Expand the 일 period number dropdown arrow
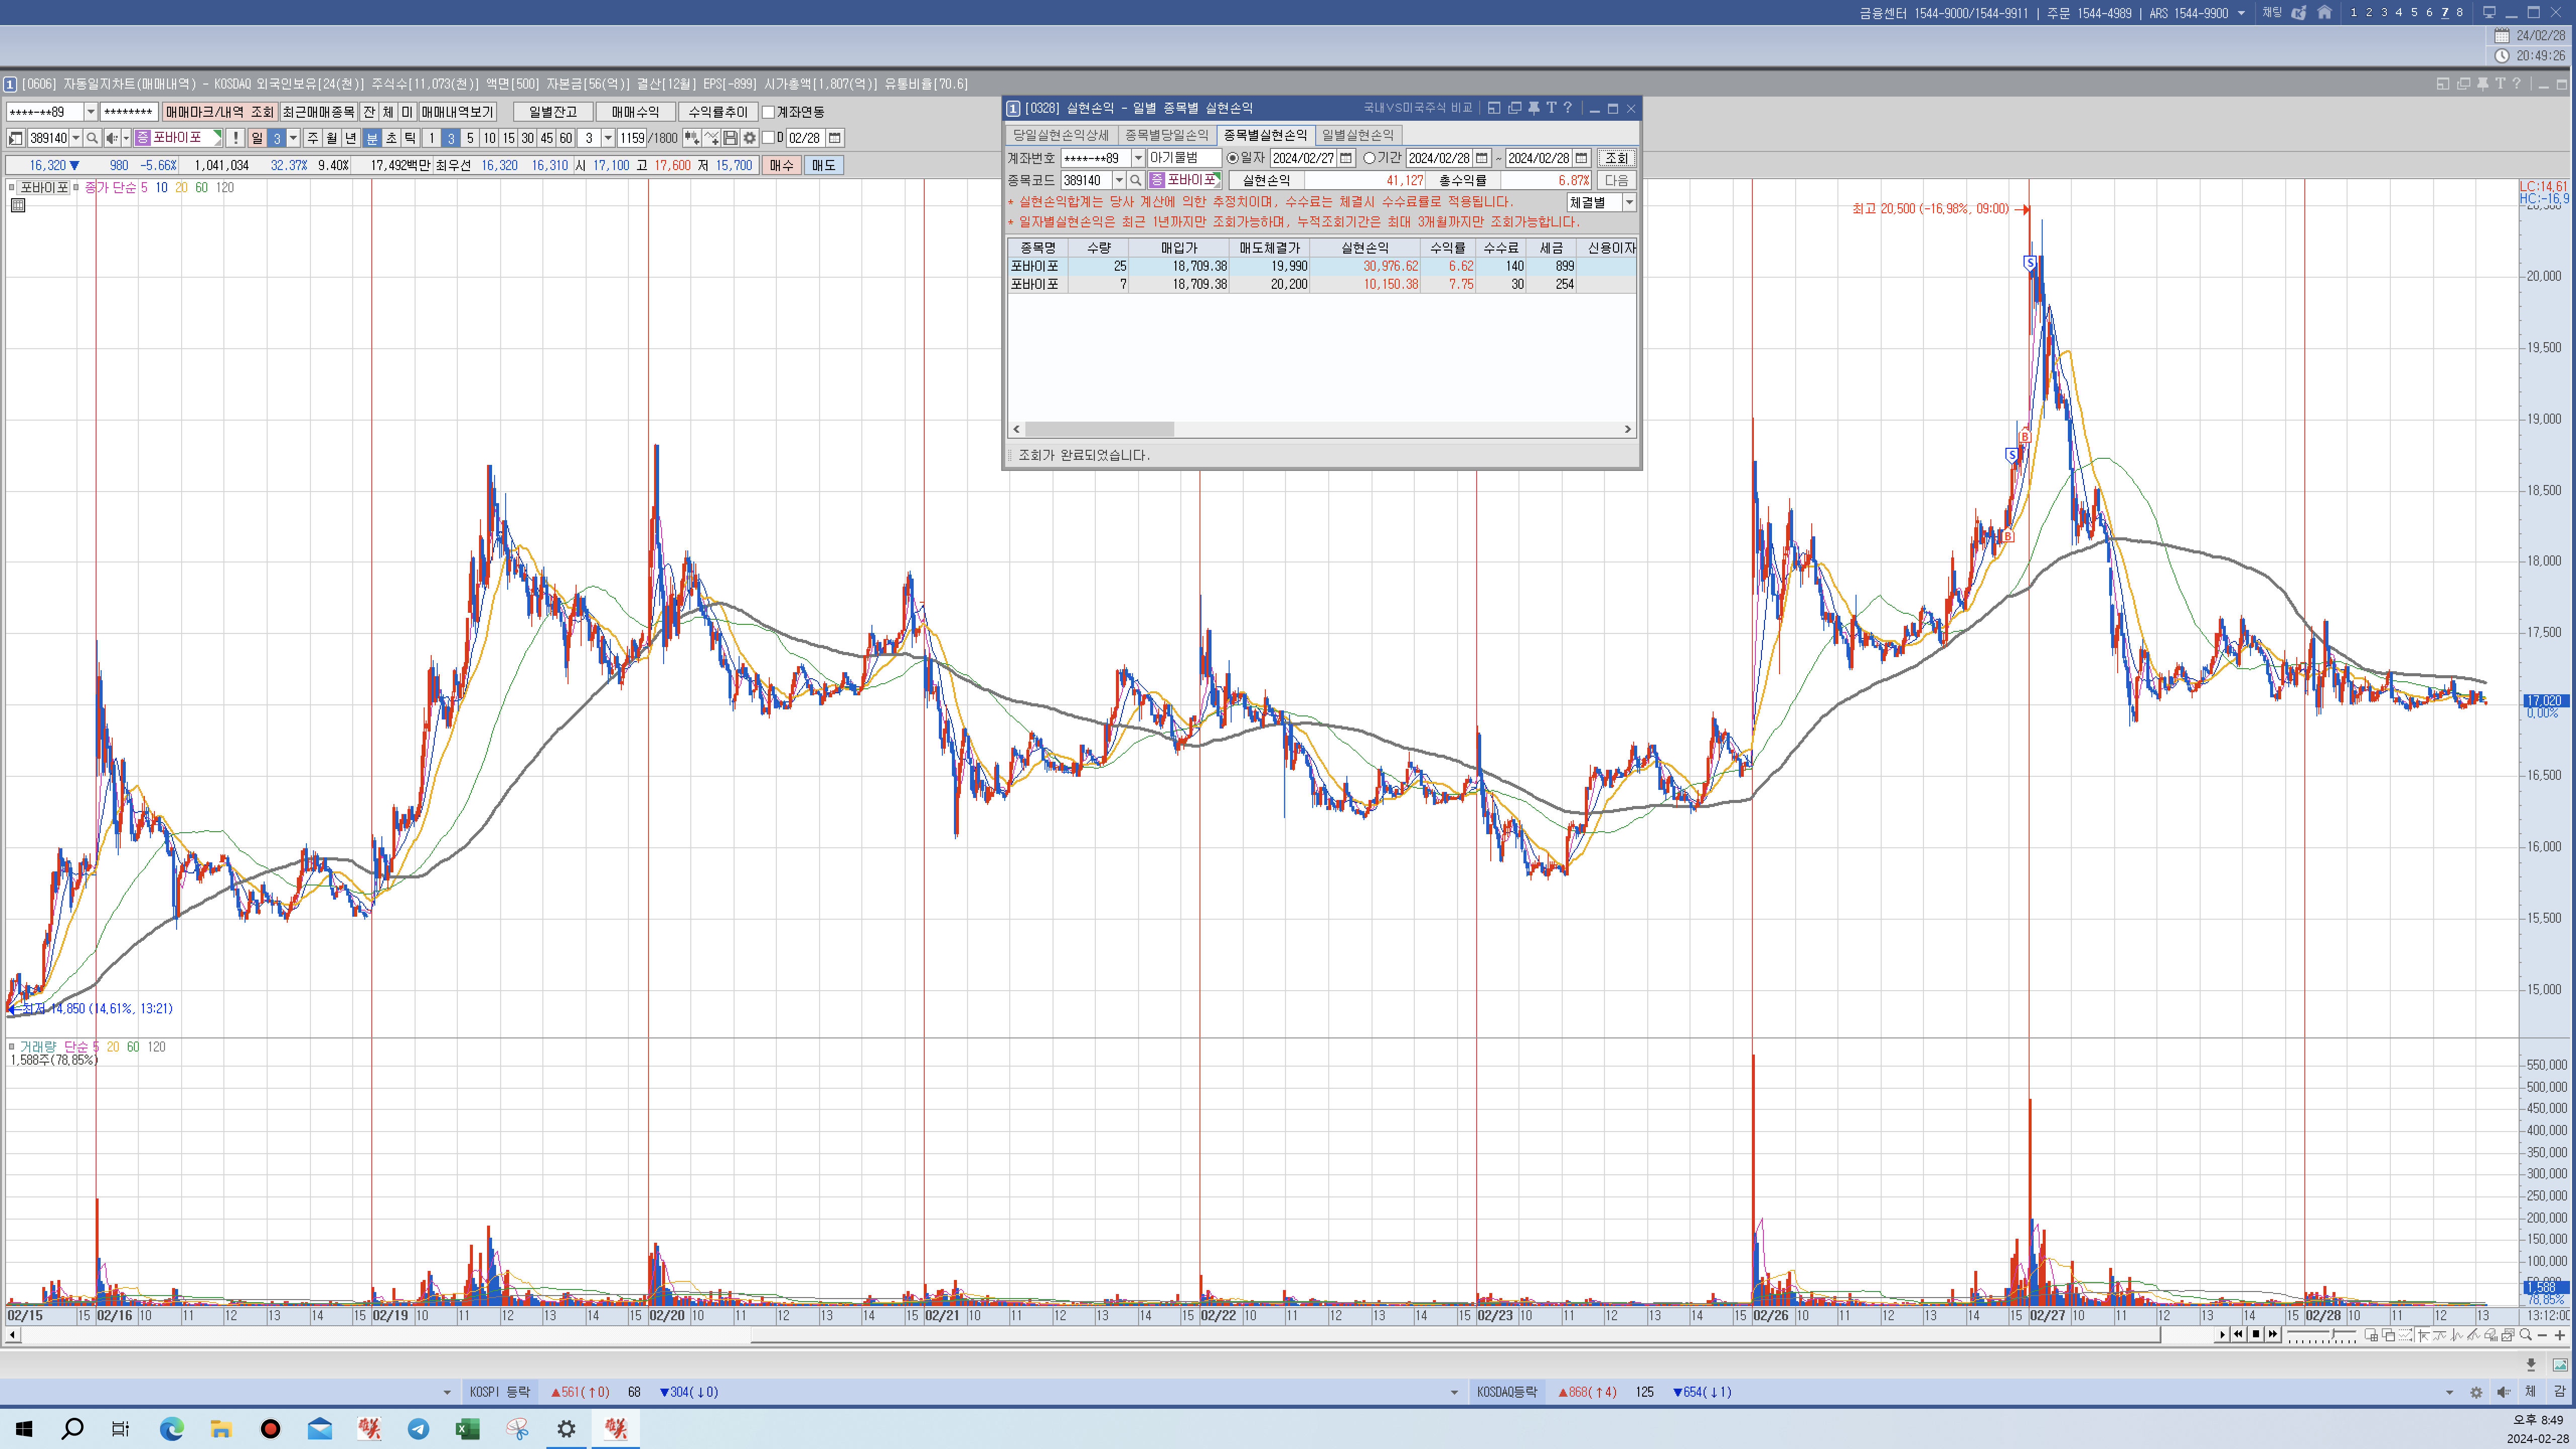This screenshot has width=2576, height=1449. (293, 138)
